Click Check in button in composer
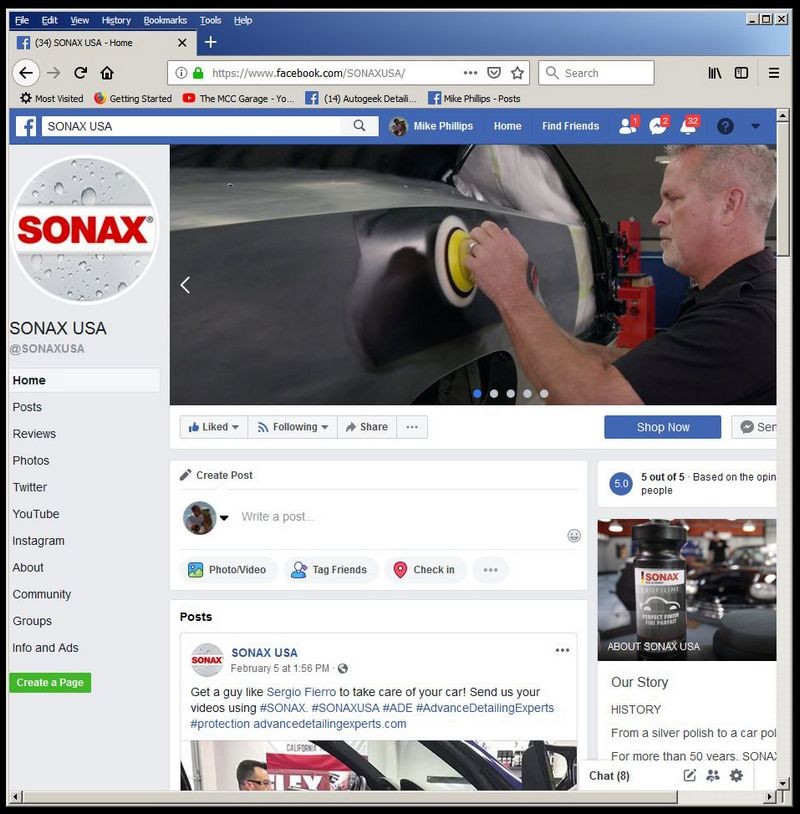 pos(425,569)
